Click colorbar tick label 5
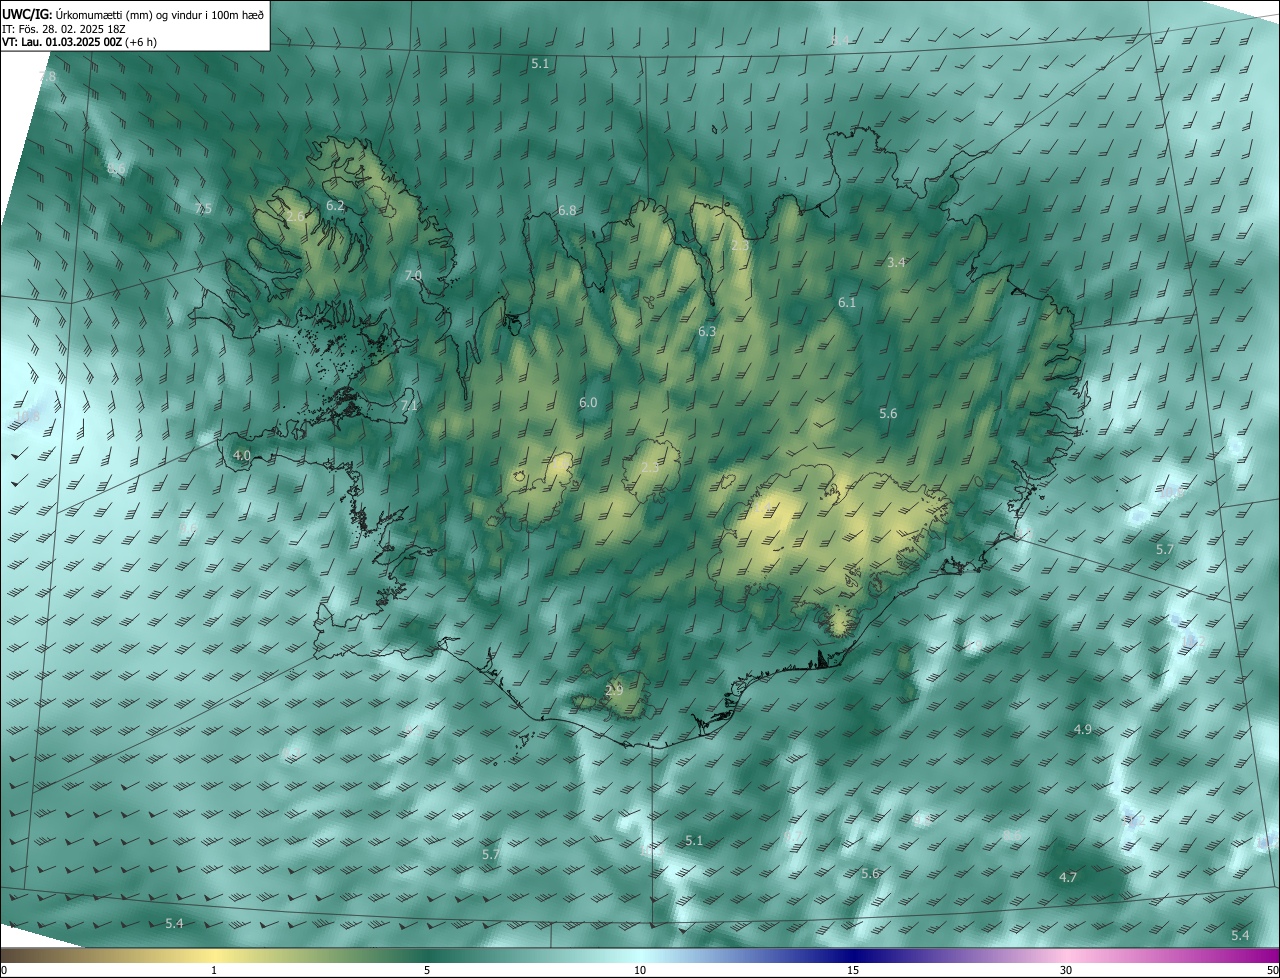Viewport: 1280px width, 978px height. click(x=427, y=971)
